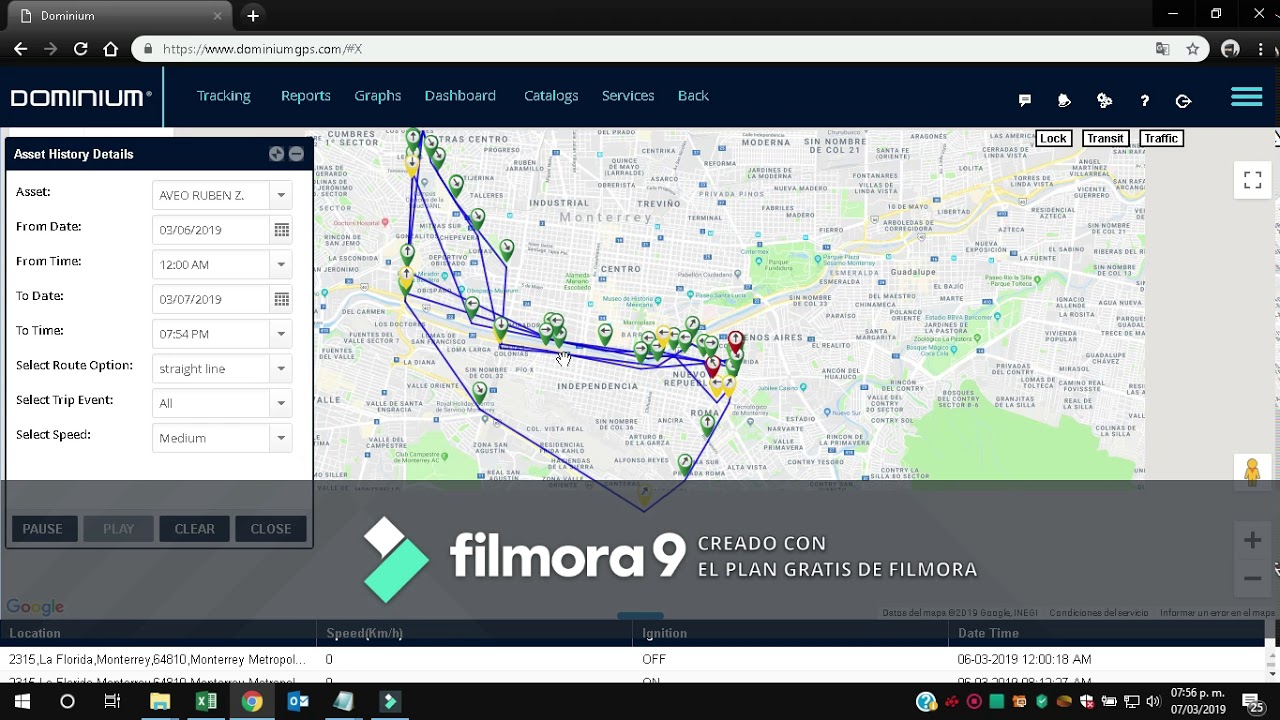This screenshot has height=720, width=1280.
Task: Go to browser home page
Action: pos(111,48)
